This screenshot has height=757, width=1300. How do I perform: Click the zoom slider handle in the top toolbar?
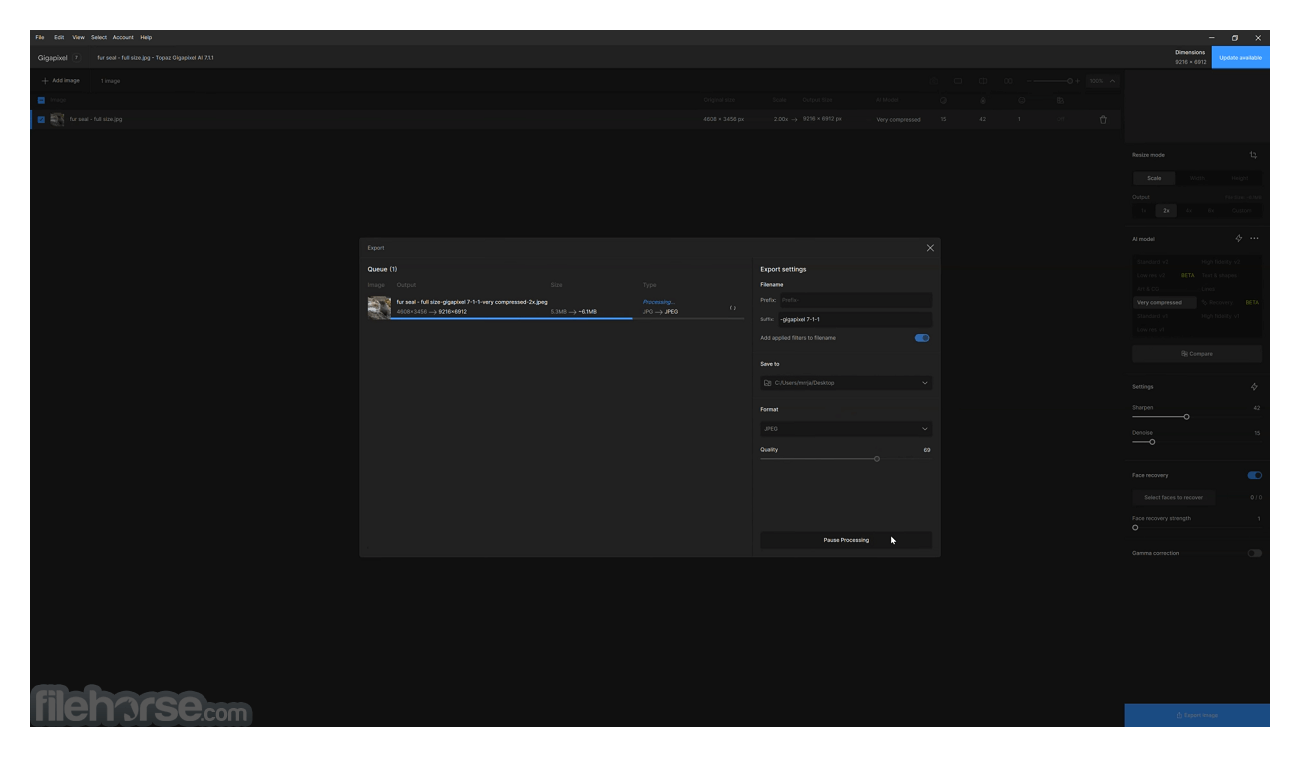point(1070,81)
